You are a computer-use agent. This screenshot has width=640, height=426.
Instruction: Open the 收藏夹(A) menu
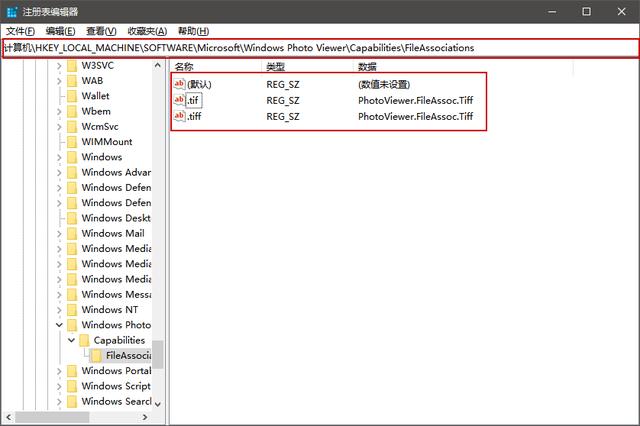(x=147, y=31)
